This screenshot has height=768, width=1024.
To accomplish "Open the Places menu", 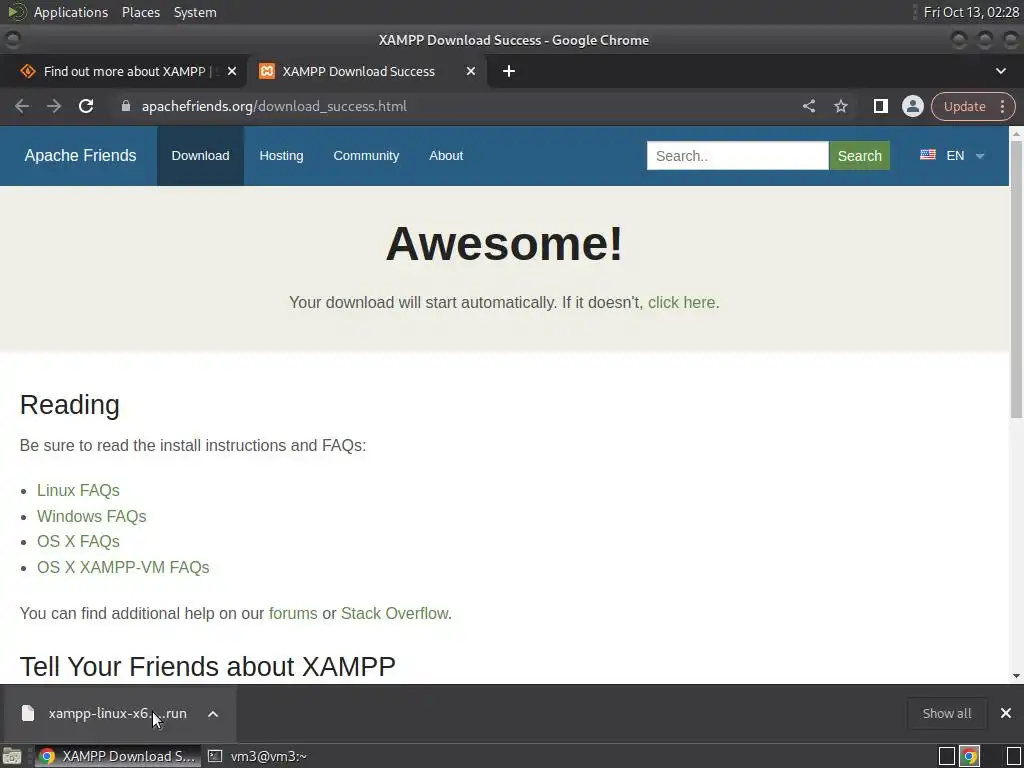I will point(140,12).
